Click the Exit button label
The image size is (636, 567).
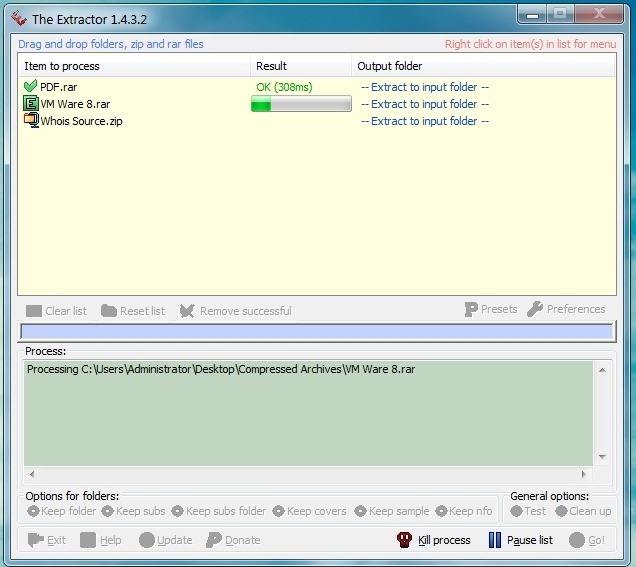click(x=56, y=540)
